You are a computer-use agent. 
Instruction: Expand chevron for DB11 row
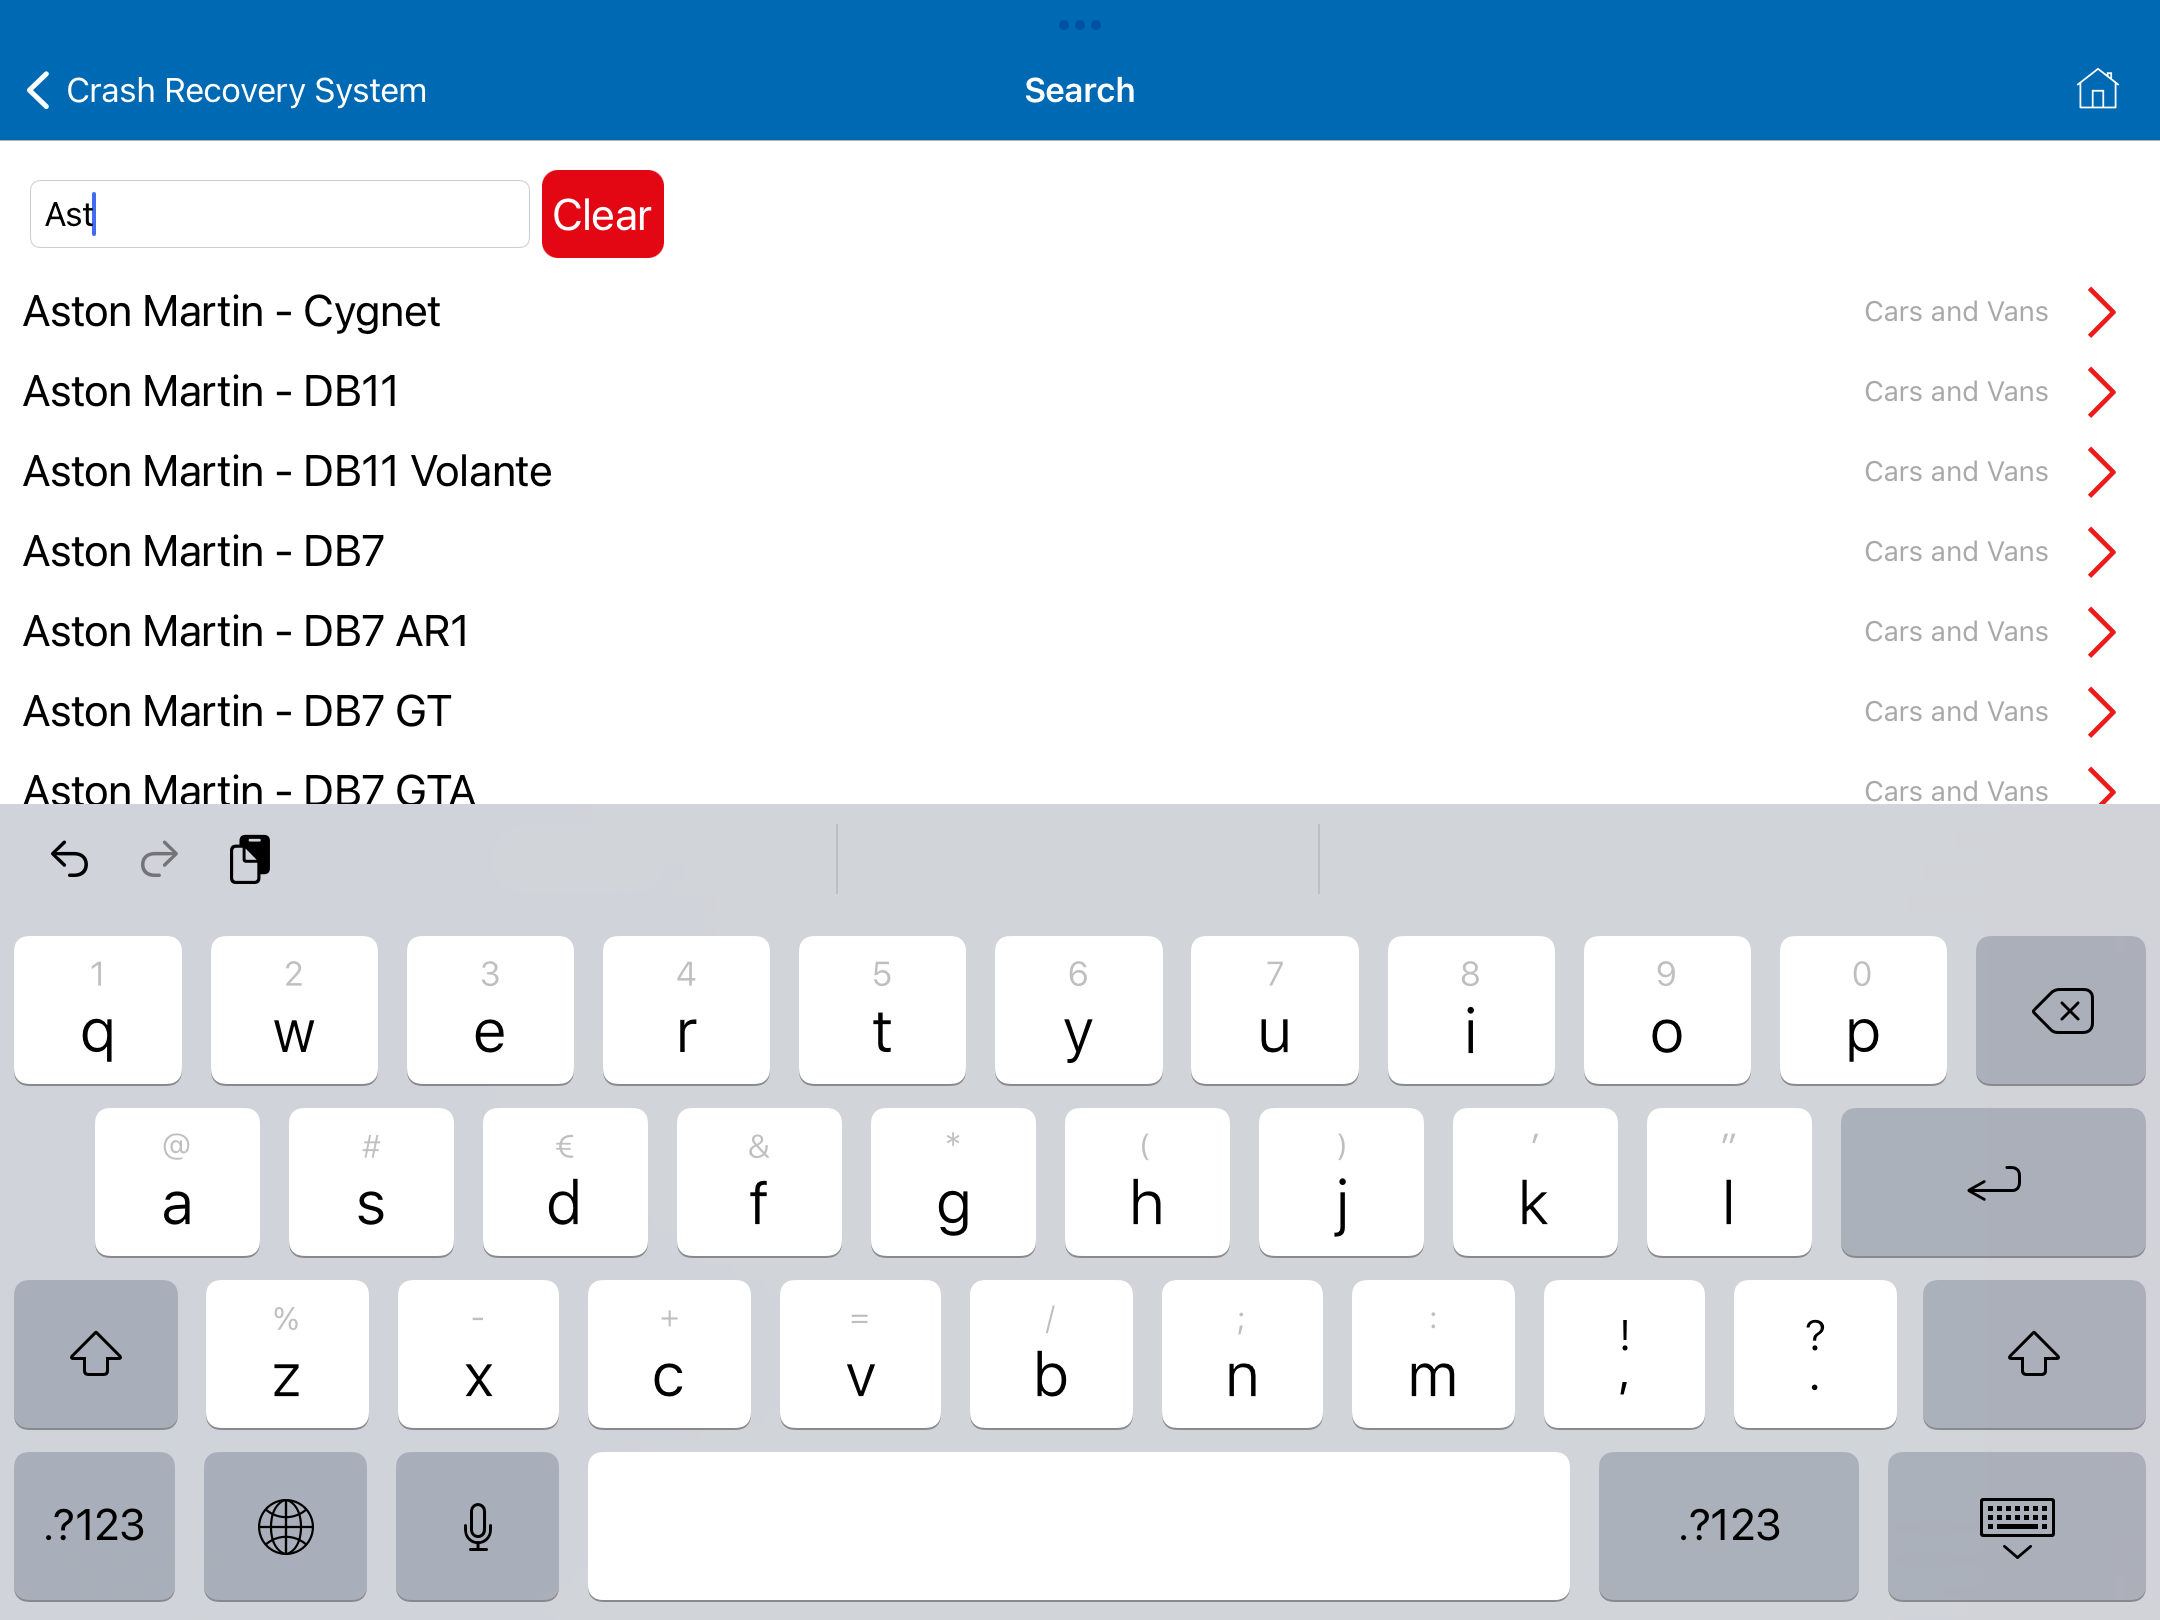pyautogui.click(x=2102, y=392)
